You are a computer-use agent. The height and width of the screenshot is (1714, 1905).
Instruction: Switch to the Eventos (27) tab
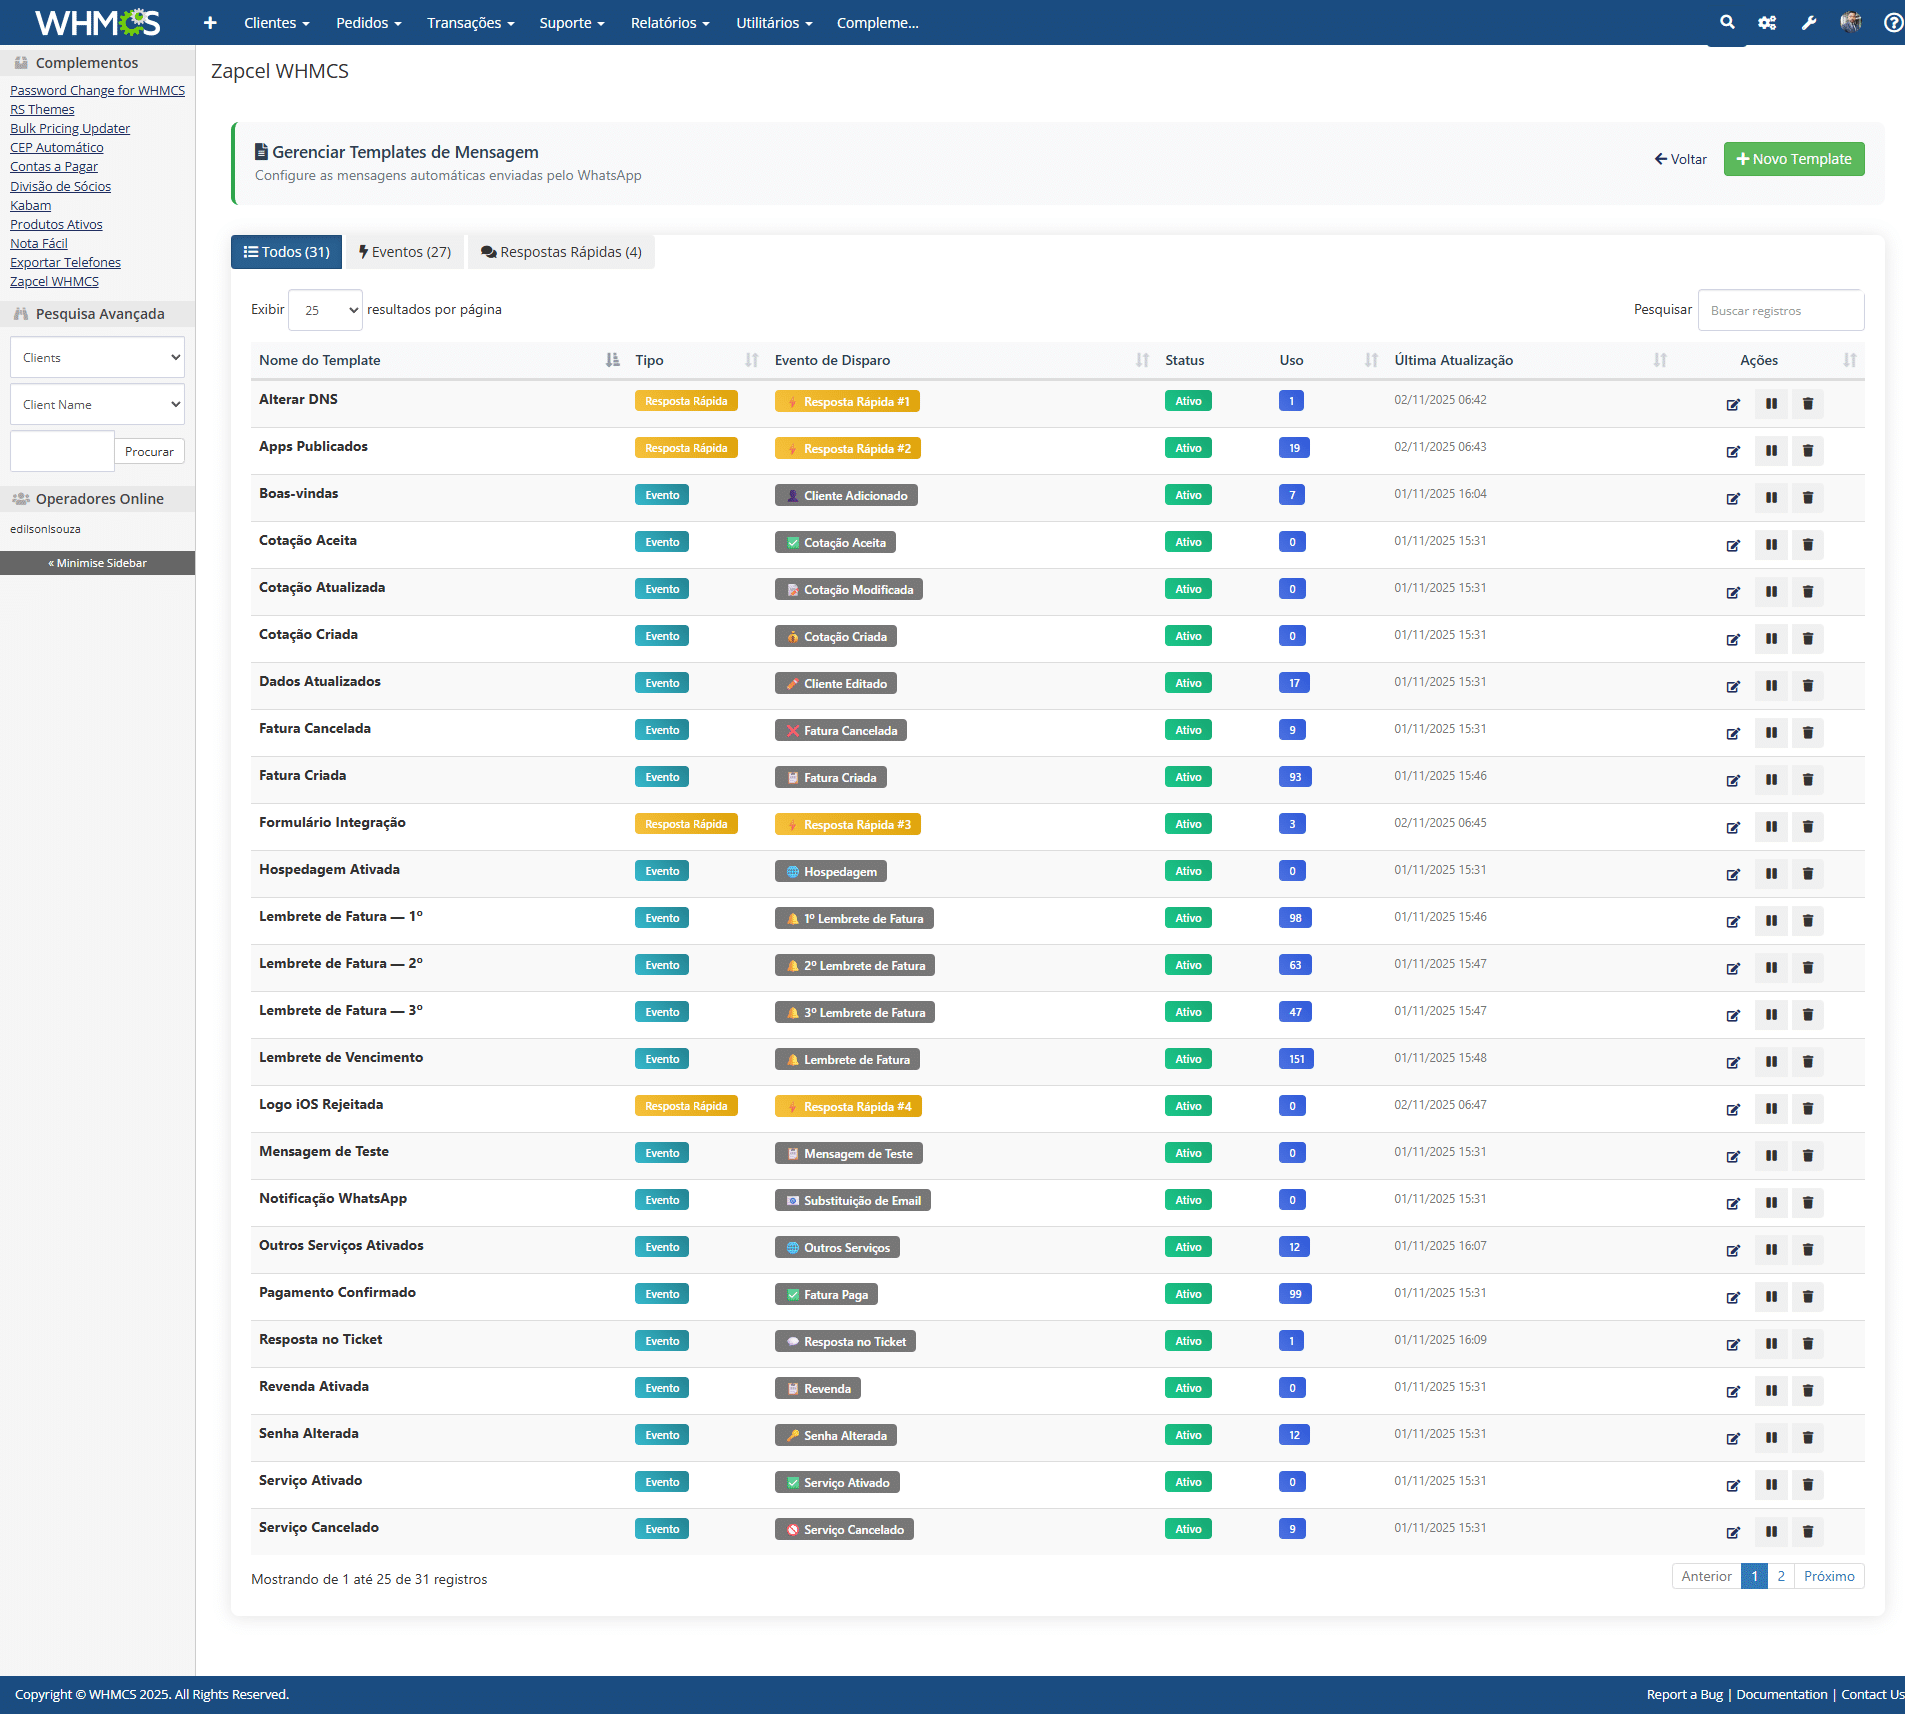coord(405,252)
